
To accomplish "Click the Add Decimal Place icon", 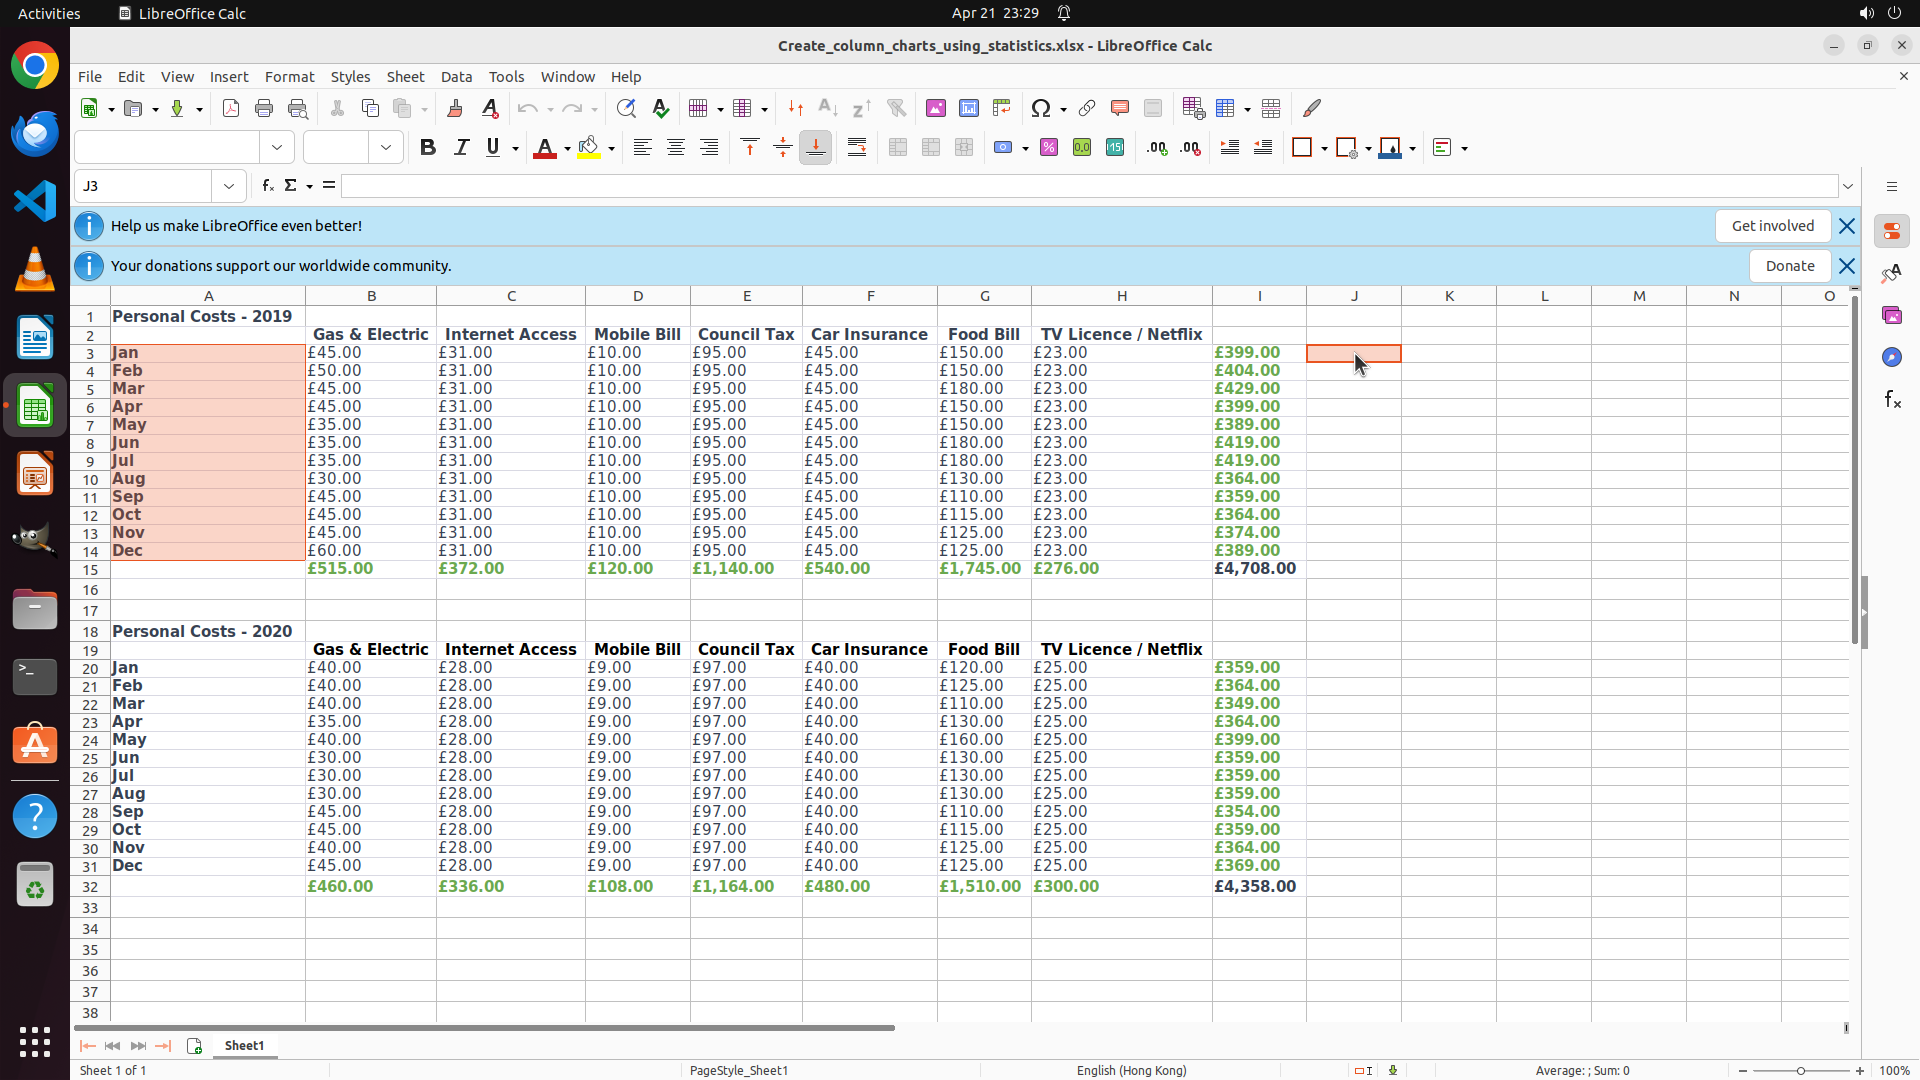I will coord(1157,148).
